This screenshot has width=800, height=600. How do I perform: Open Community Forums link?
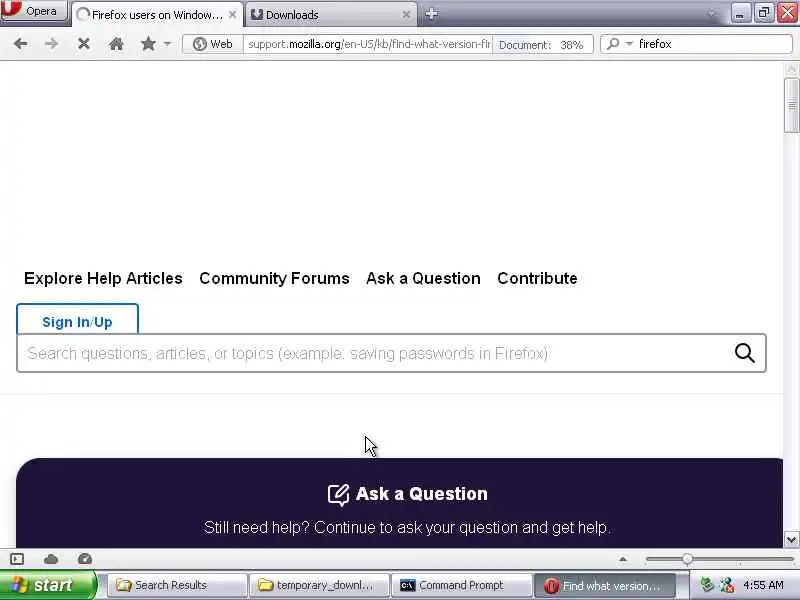(x=274, y=279)
